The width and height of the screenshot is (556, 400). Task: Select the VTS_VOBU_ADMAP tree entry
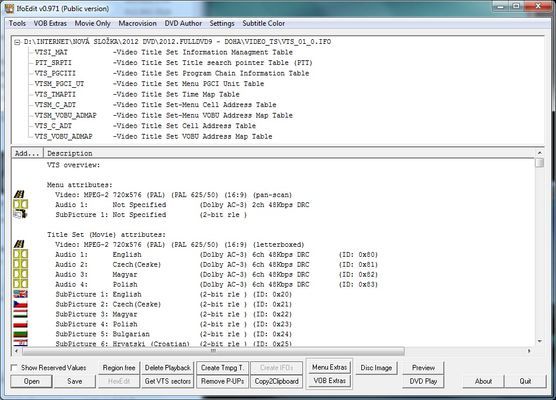point(63,137)
